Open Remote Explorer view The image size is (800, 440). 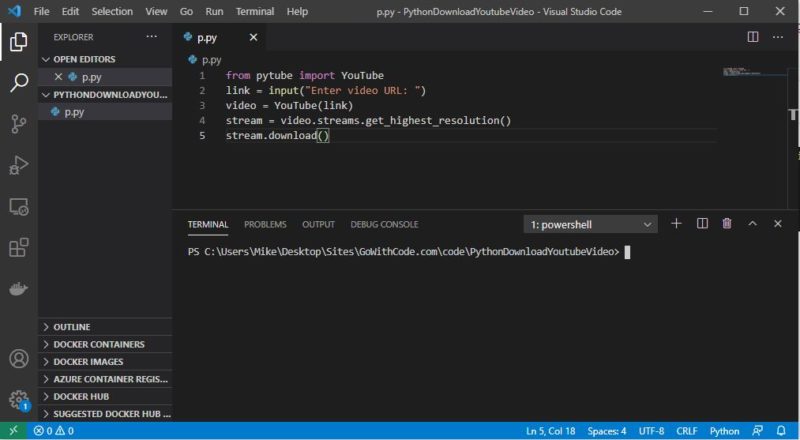(18, 207)
